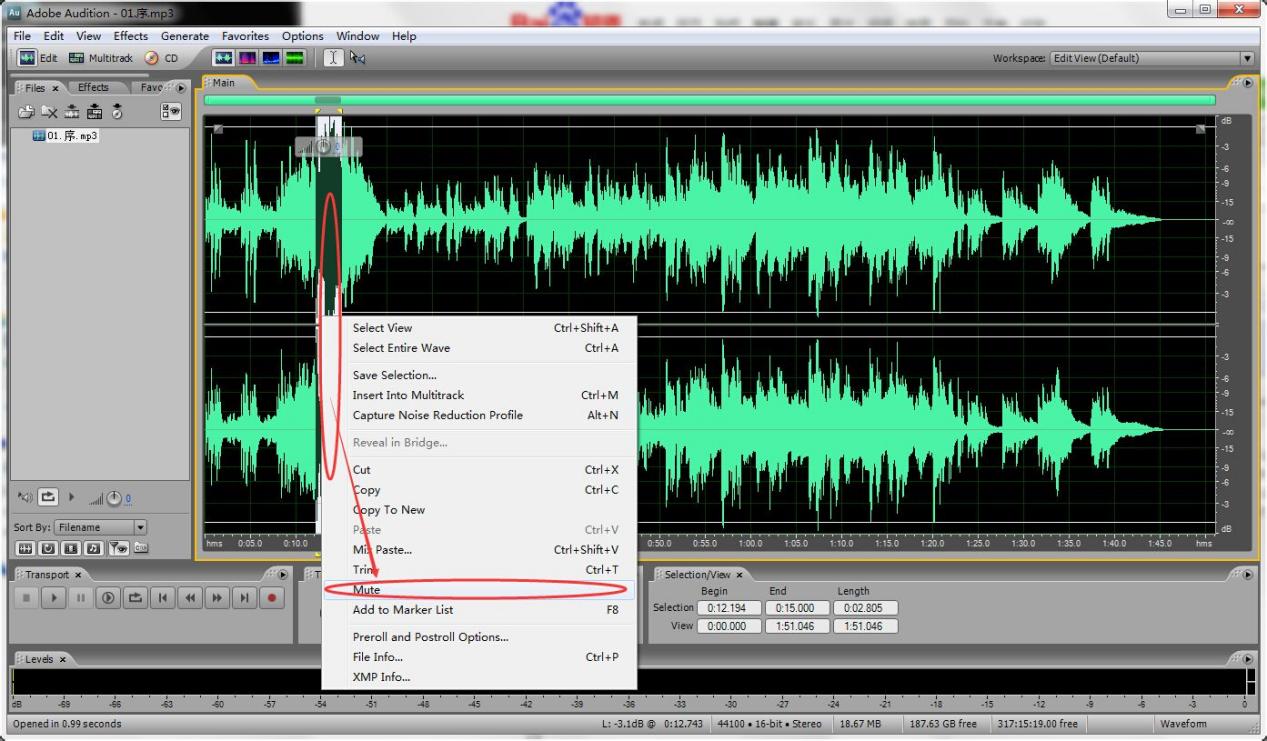Select Spectral Frequency Display icon

tap(246, 58)
